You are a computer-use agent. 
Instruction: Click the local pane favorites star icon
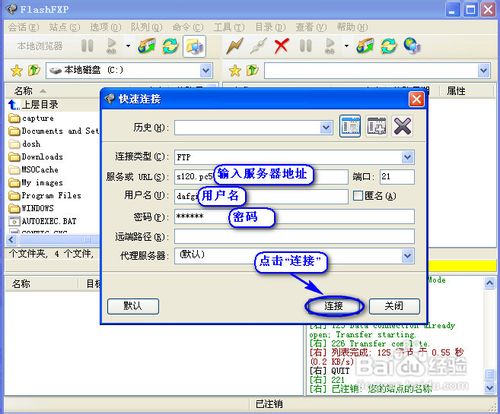click(x=16, y=70)
